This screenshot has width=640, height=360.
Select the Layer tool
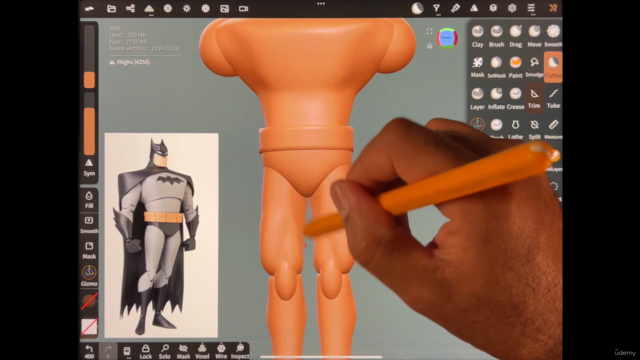point(477,98)
